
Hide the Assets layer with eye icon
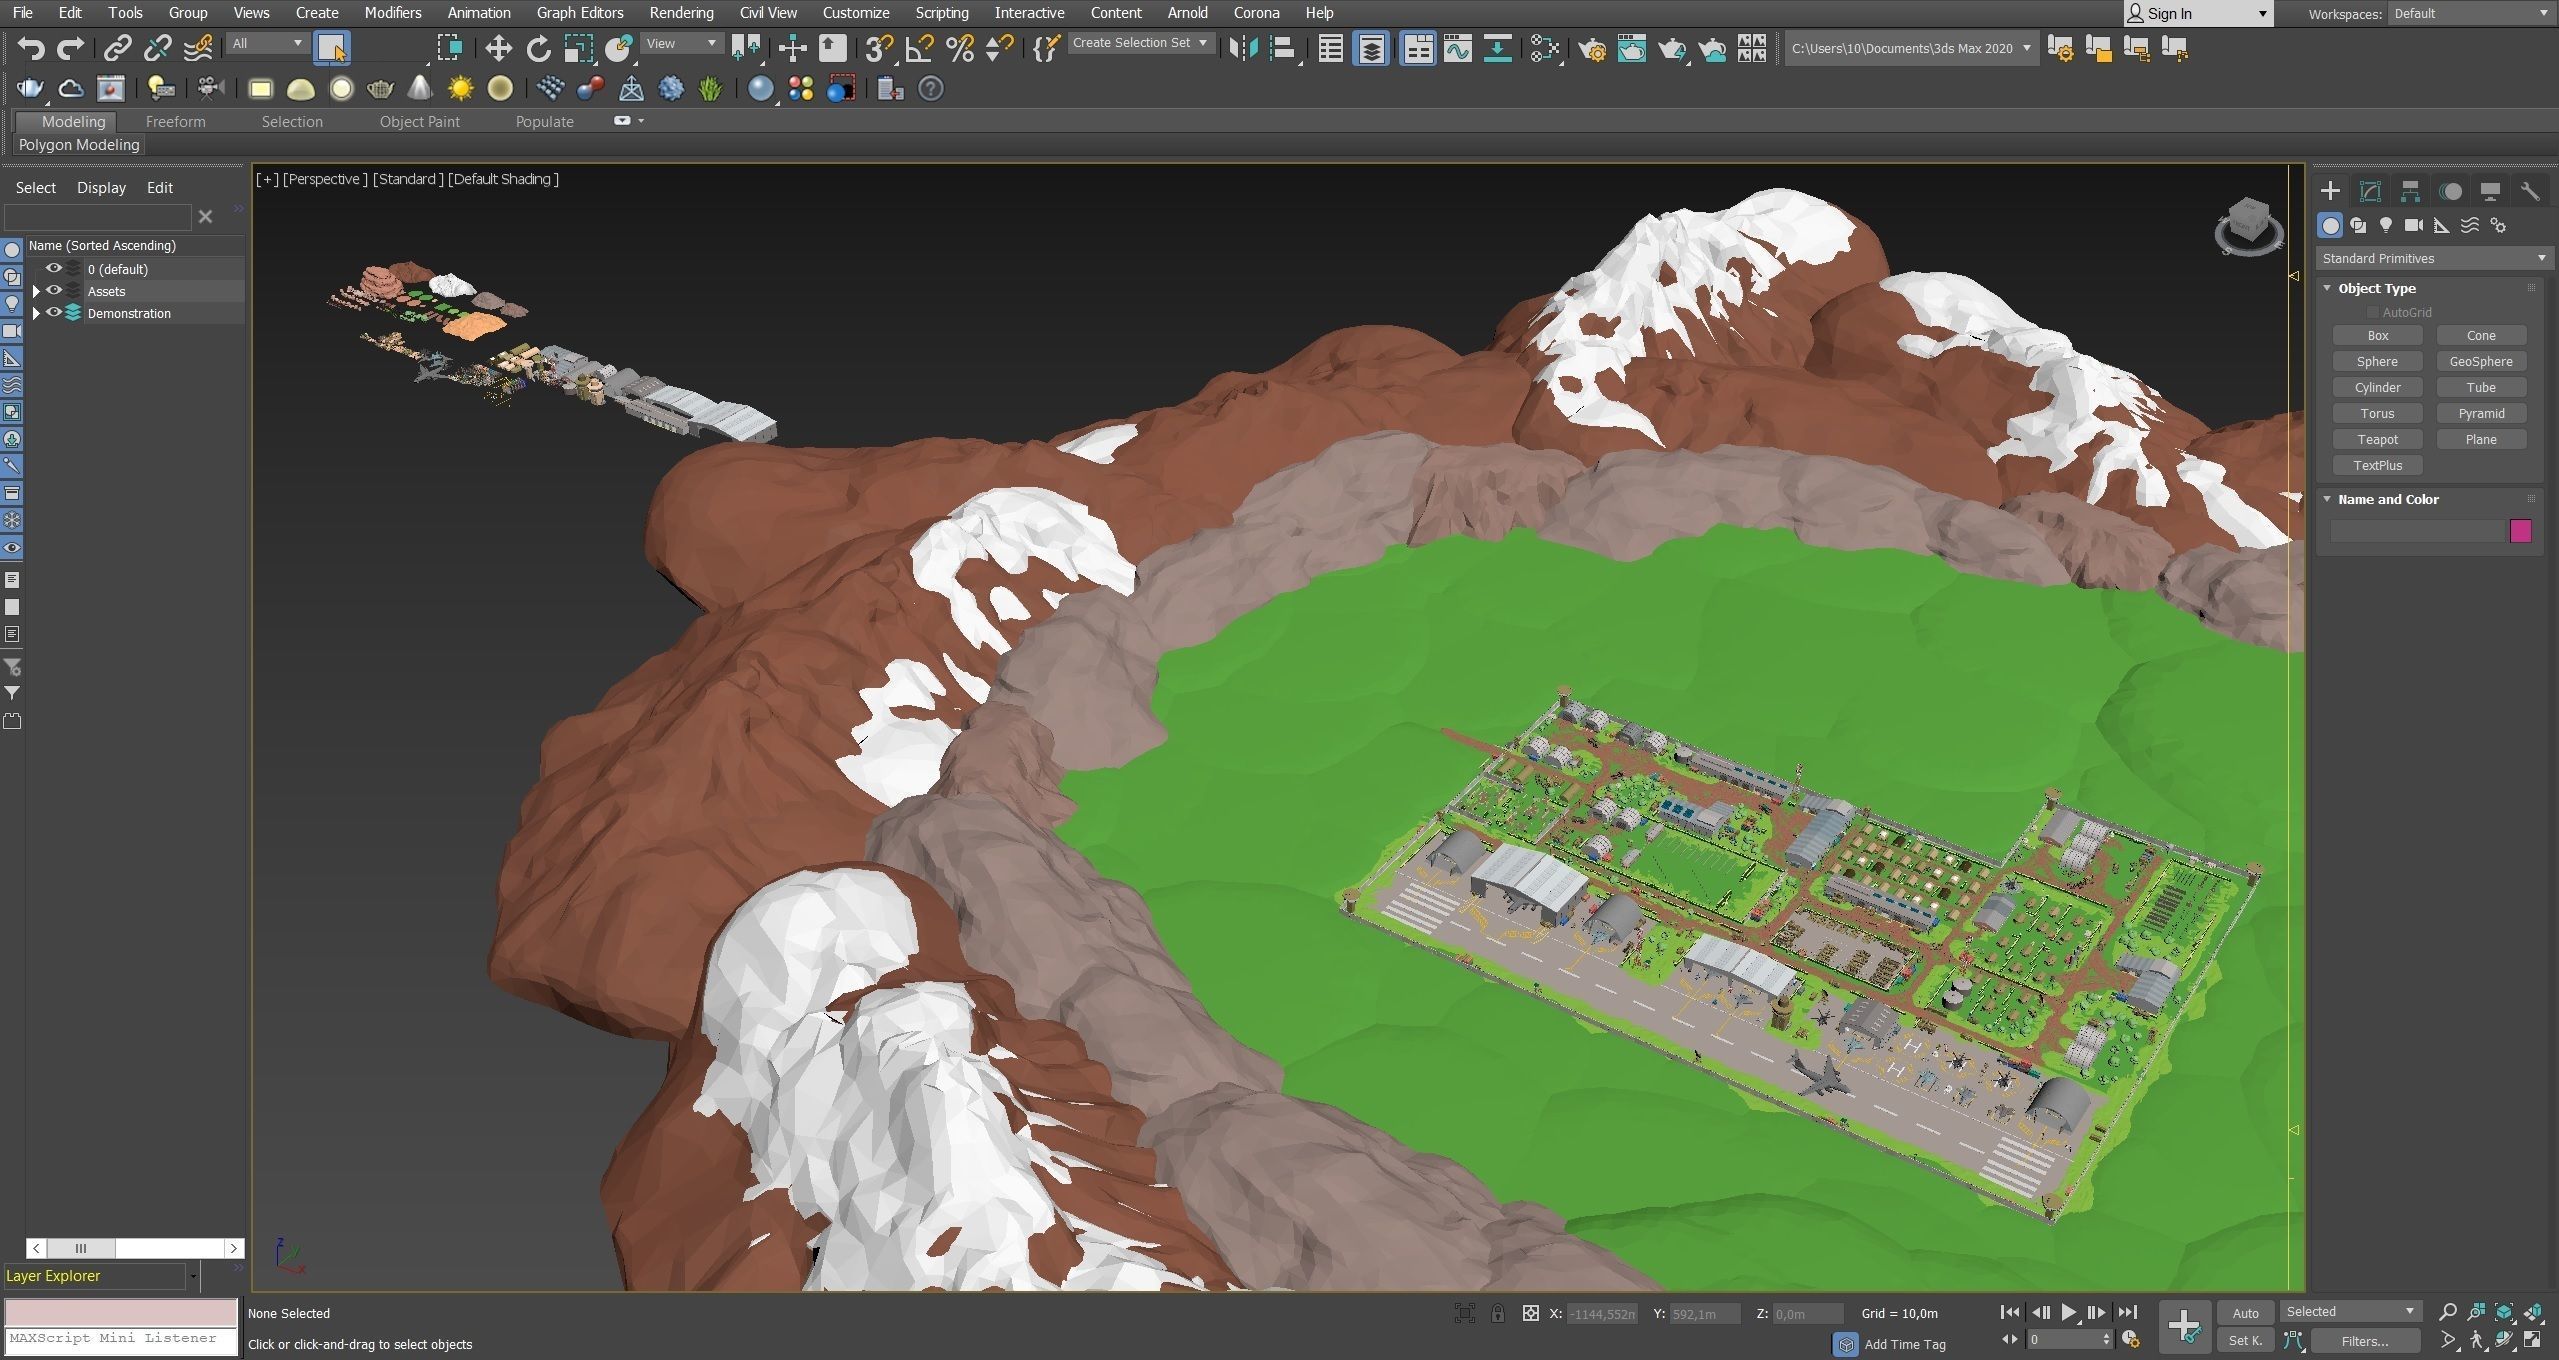pyautogui.click(x=54, y=291)
